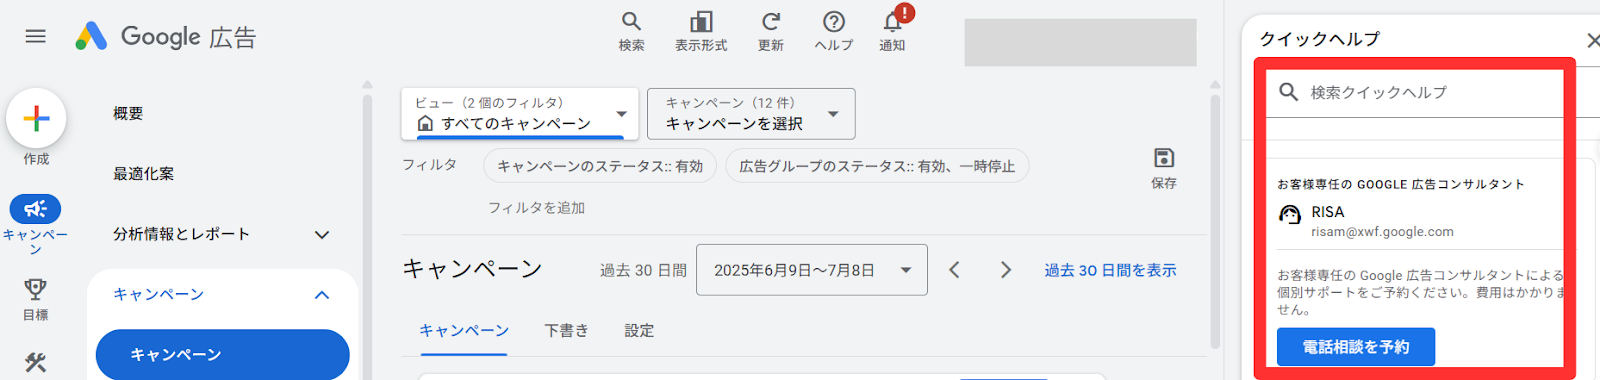Open the hamburger main menu
Screen dimensions: 1600x380
click(36, 36)
